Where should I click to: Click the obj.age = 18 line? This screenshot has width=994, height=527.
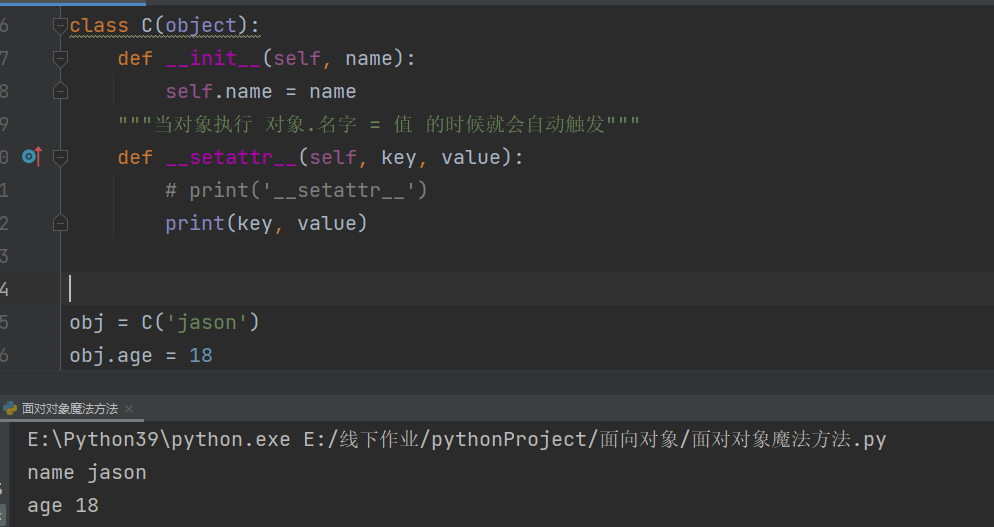(x=141, y=355)
